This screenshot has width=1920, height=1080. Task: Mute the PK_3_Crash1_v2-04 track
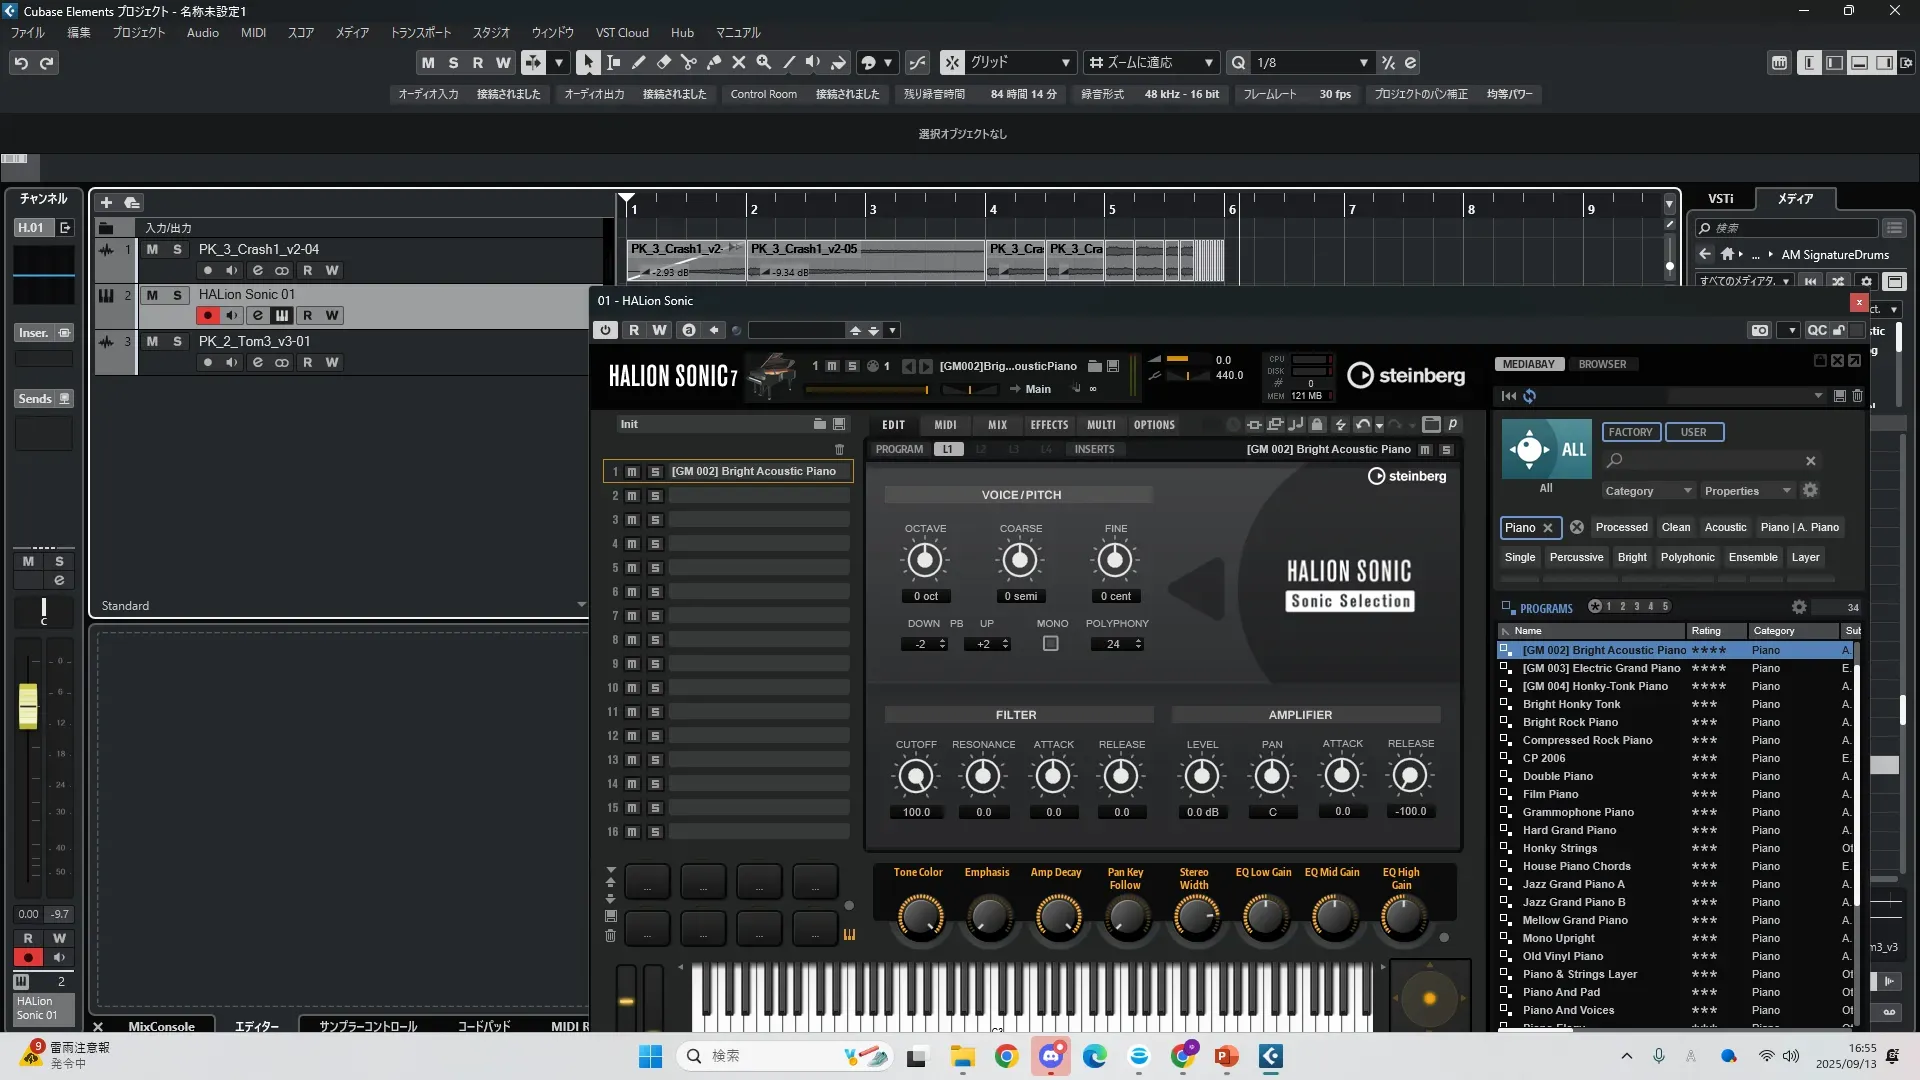pyautogui.click(x=152, y=249)
